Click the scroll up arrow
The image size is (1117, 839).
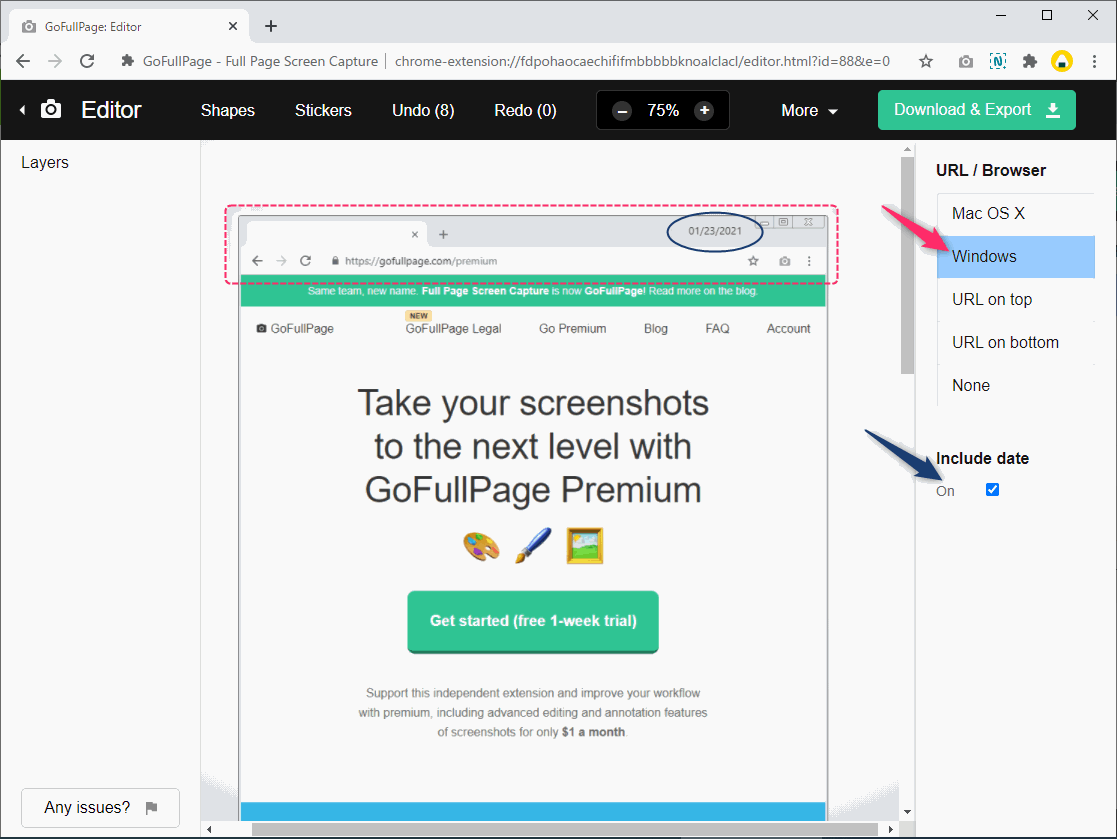[907, 150]
